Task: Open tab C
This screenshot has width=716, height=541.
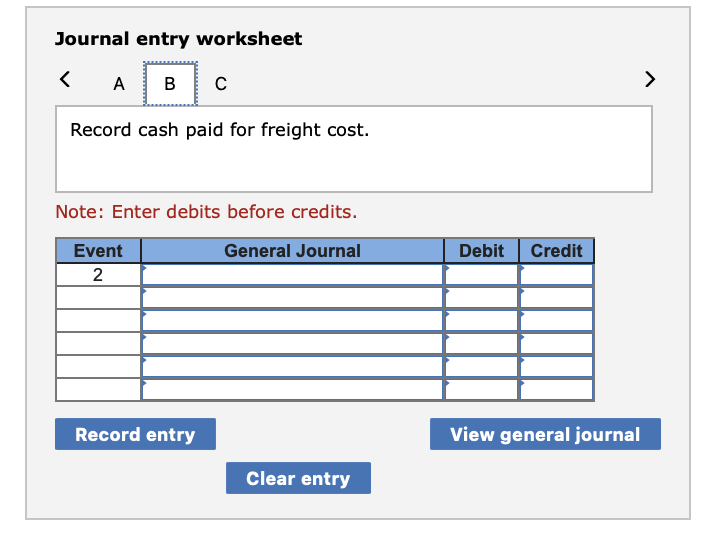Action: click(221, 84)
